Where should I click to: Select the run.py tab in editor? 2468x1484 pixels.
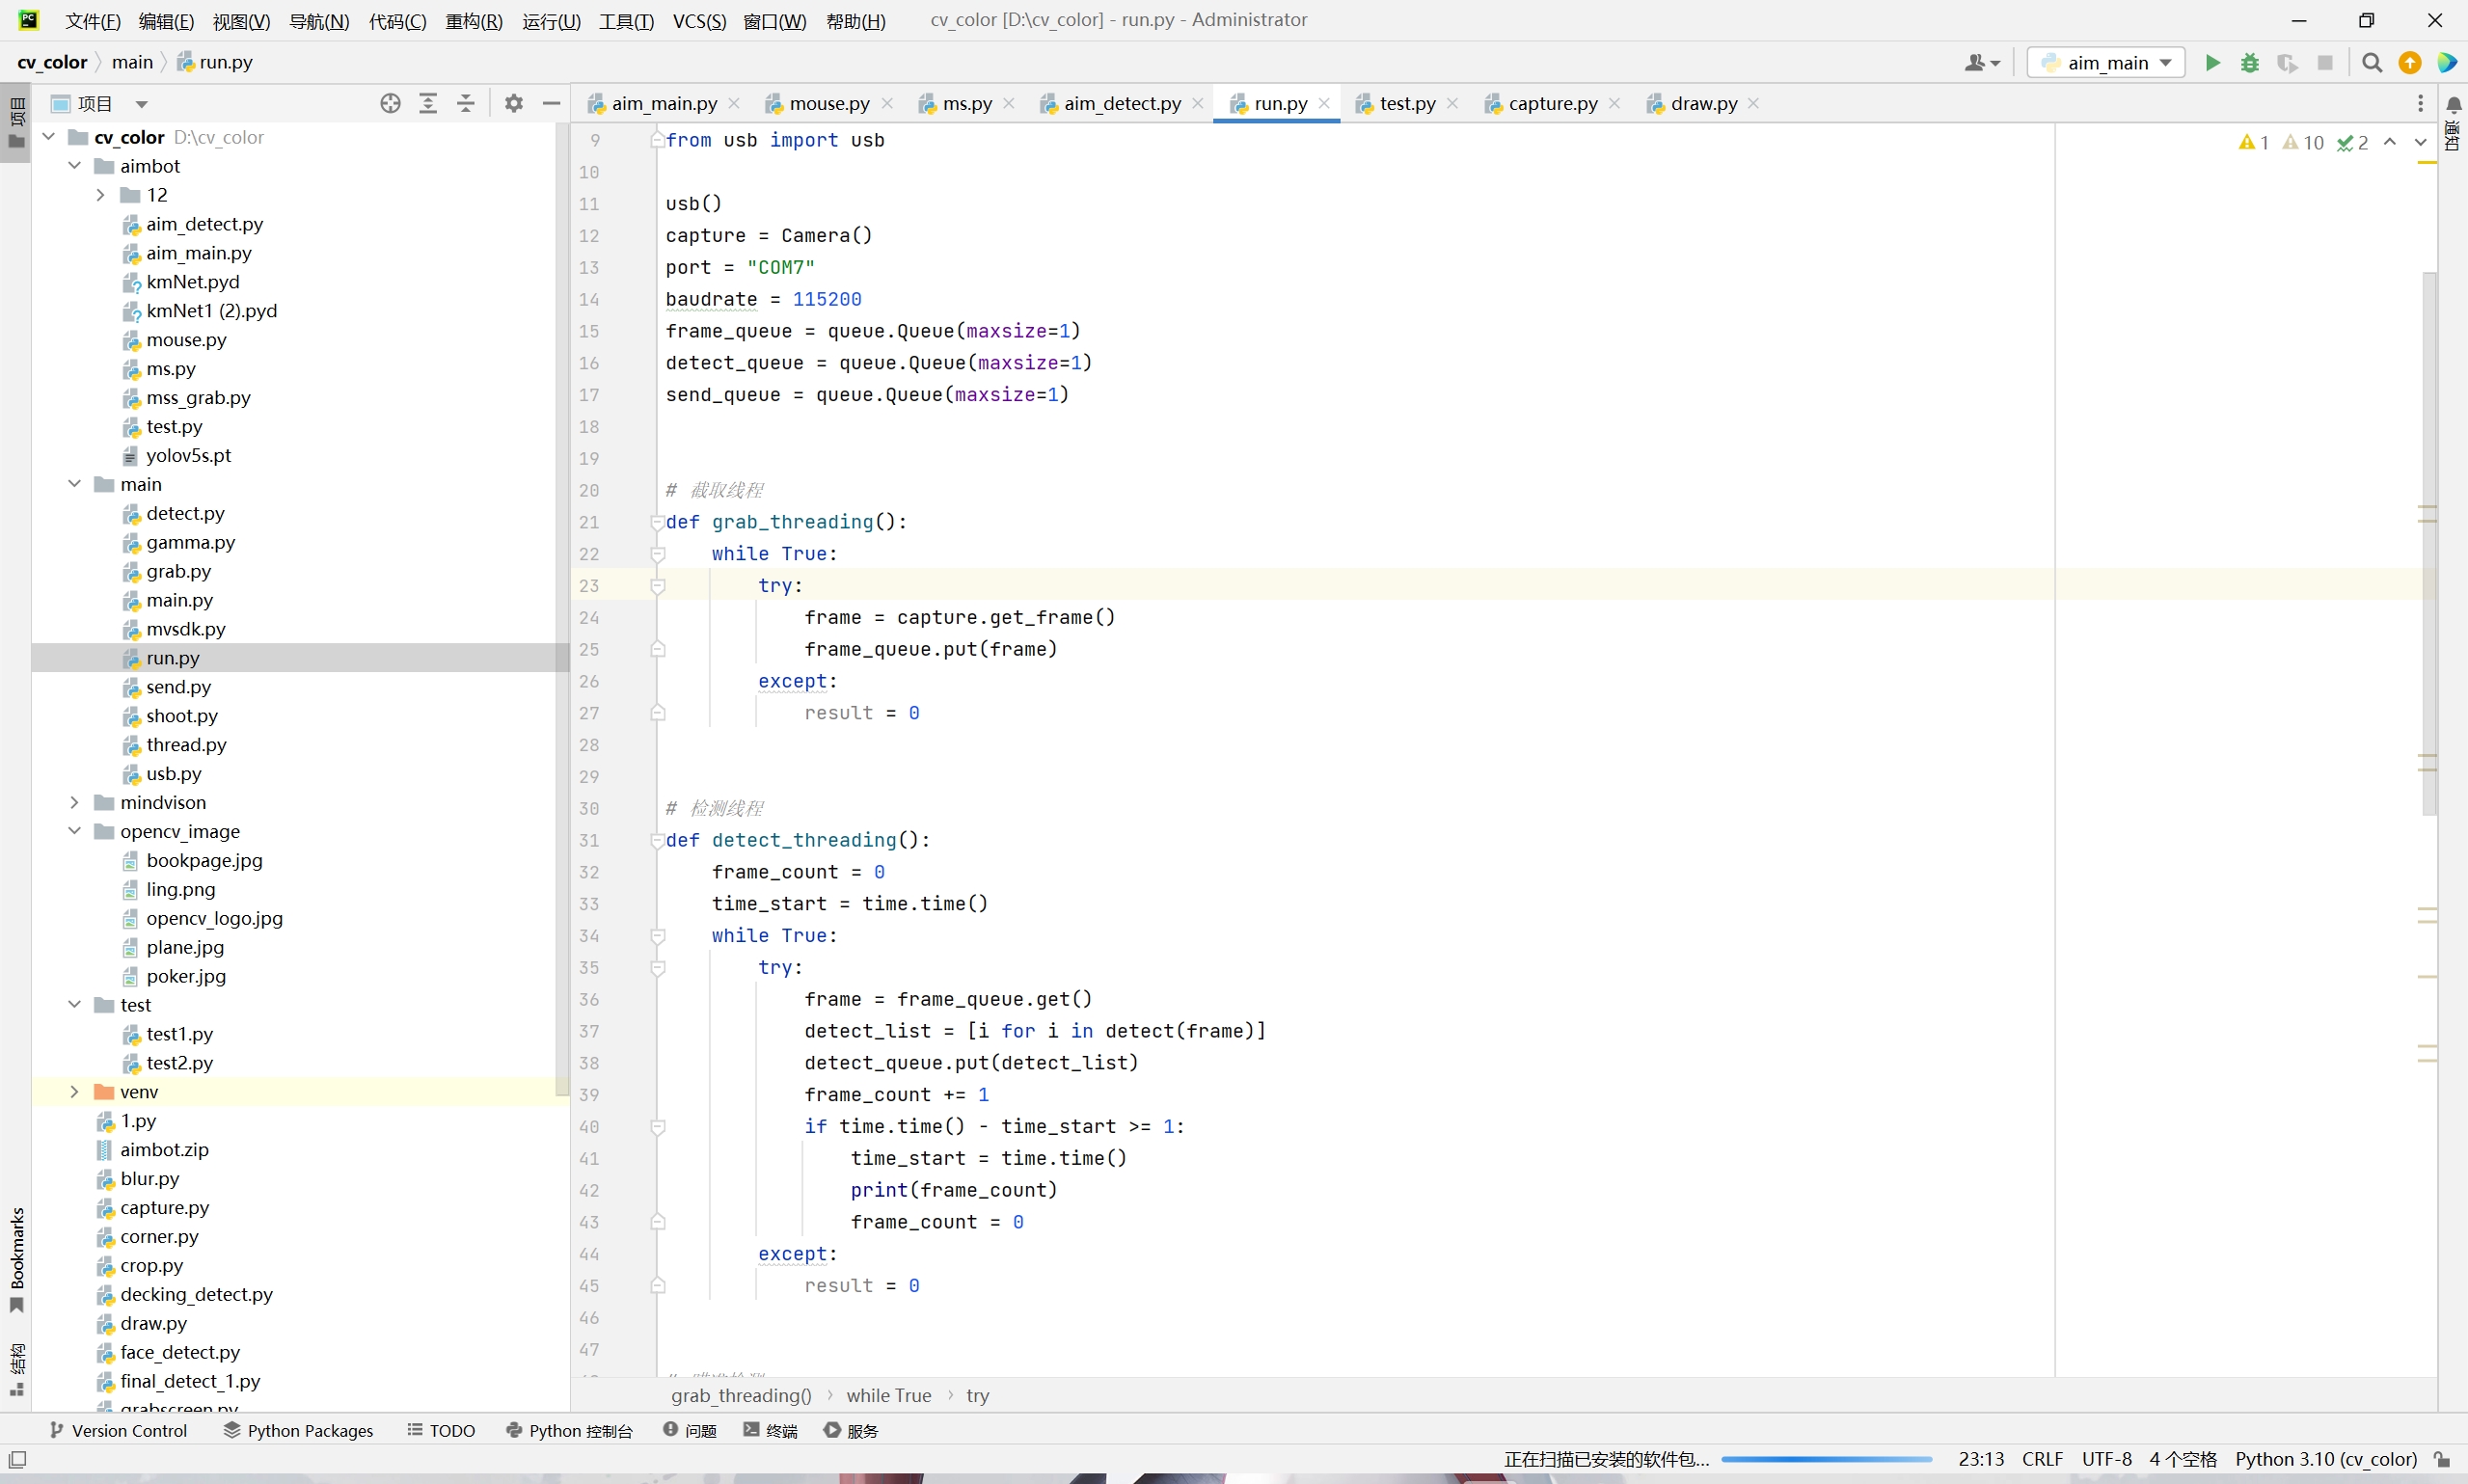click(x=1280, y=102)
